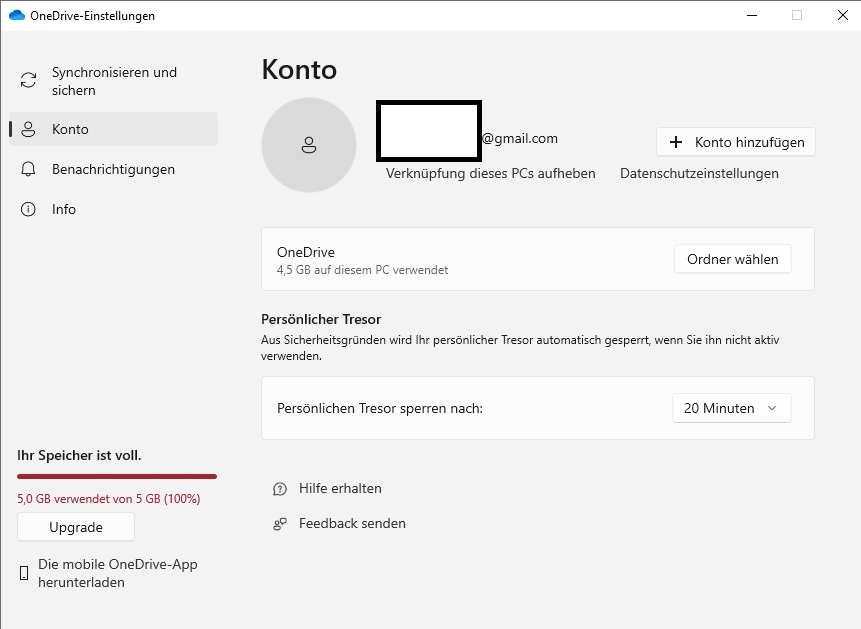The image size is (861, 629).
Task: Click the feedback people icon
Action: click(280, 524)
